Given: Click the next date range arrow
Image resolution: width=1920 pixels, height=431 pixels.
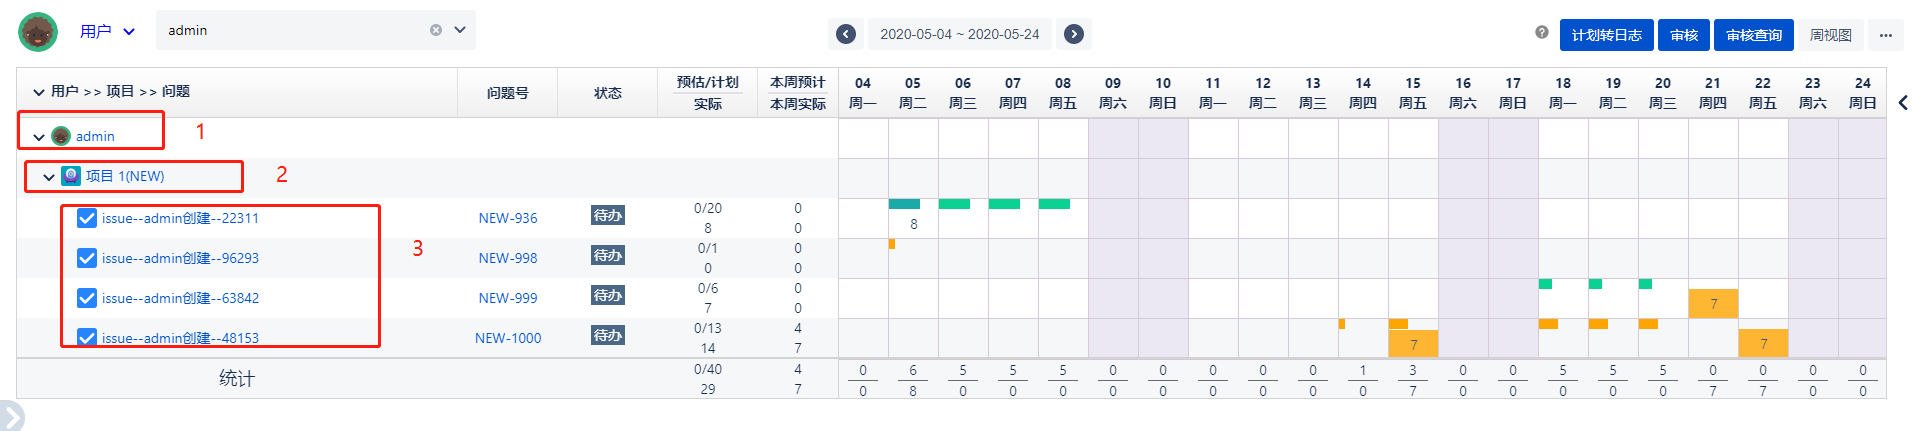Looking at the screenshot, I should point(1074,34).
